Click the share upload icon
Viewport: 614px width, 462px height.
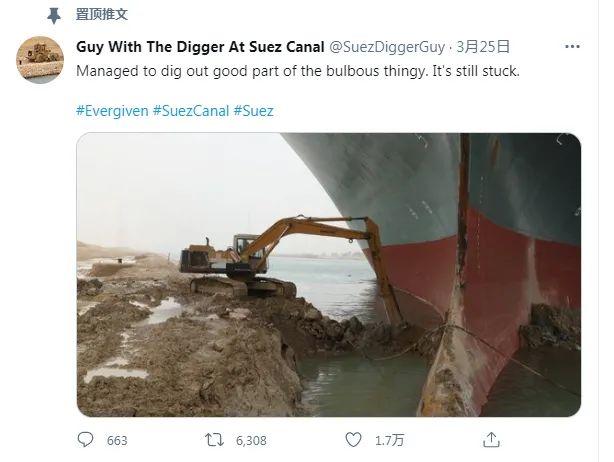tap(489, 440)
